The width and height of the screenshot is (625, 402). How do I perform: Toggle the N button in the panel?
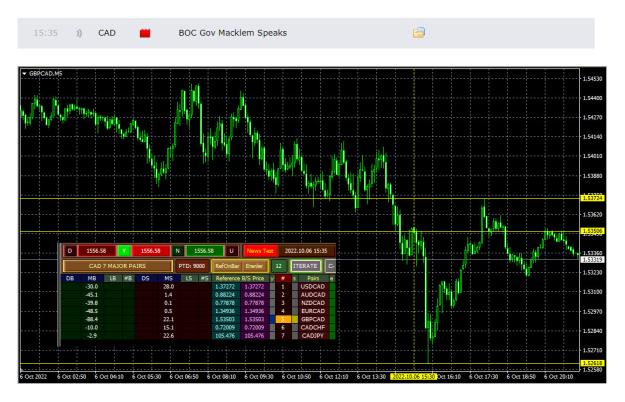click(178, 251)
